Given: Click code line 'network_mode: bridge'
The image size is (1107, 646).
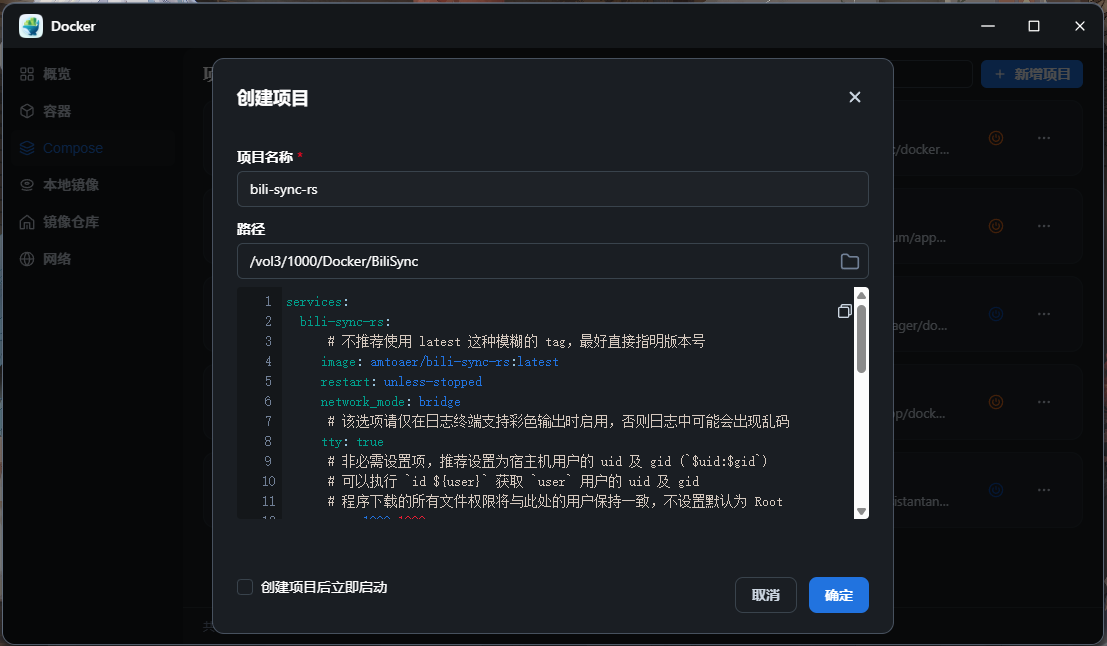Looking at the screenshot, I should coord(390,402).
